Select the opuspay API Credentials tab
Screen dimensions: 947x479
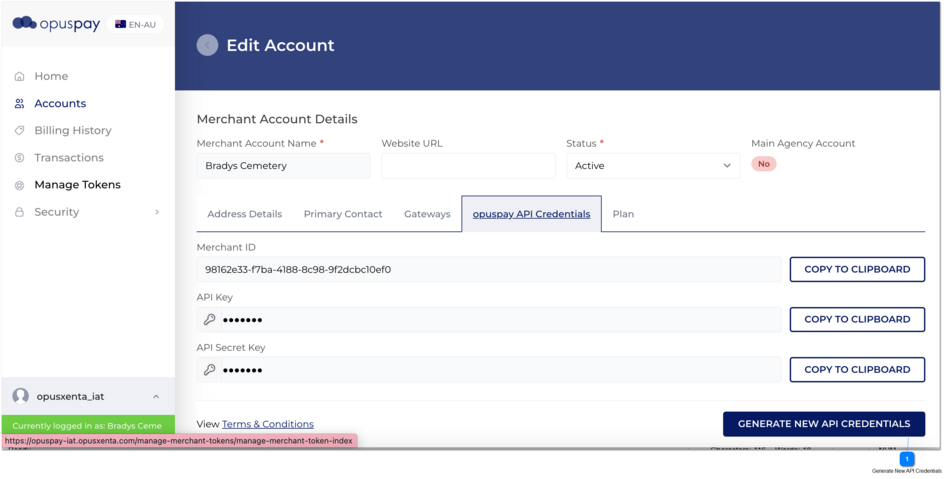(531, 214)
